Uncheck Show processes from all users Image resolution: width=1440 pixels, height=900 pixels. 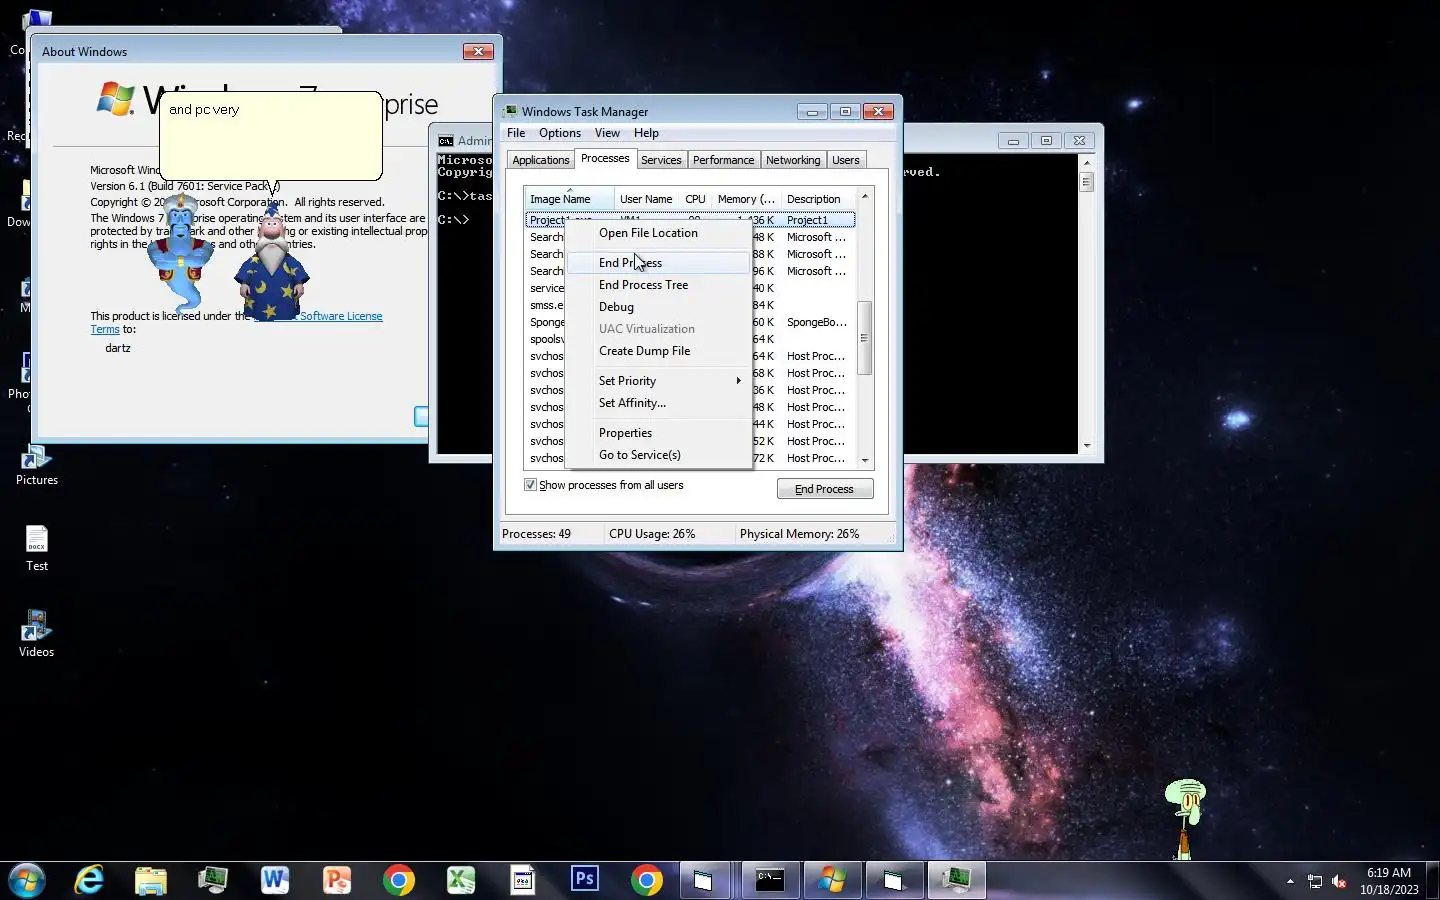(x=530, y=485)
